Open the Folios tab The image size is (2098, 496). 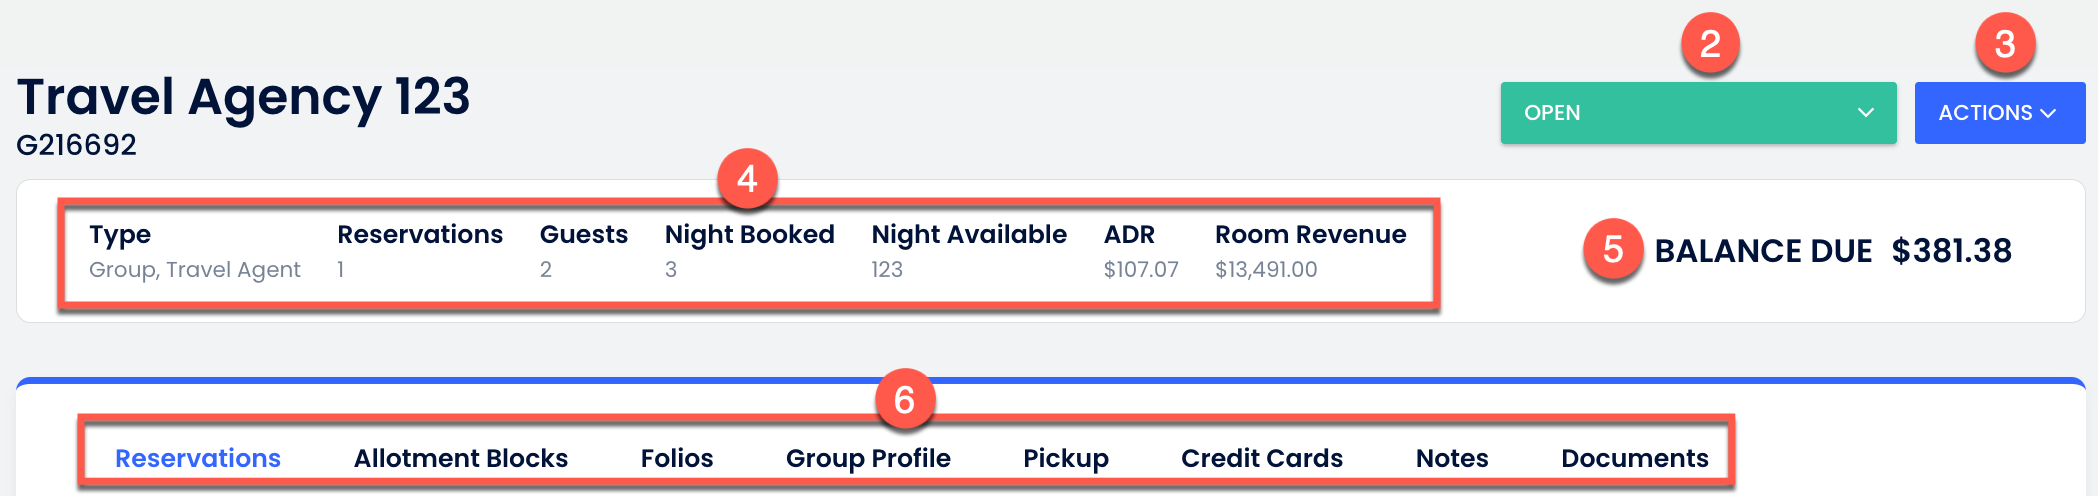(677, 458)
